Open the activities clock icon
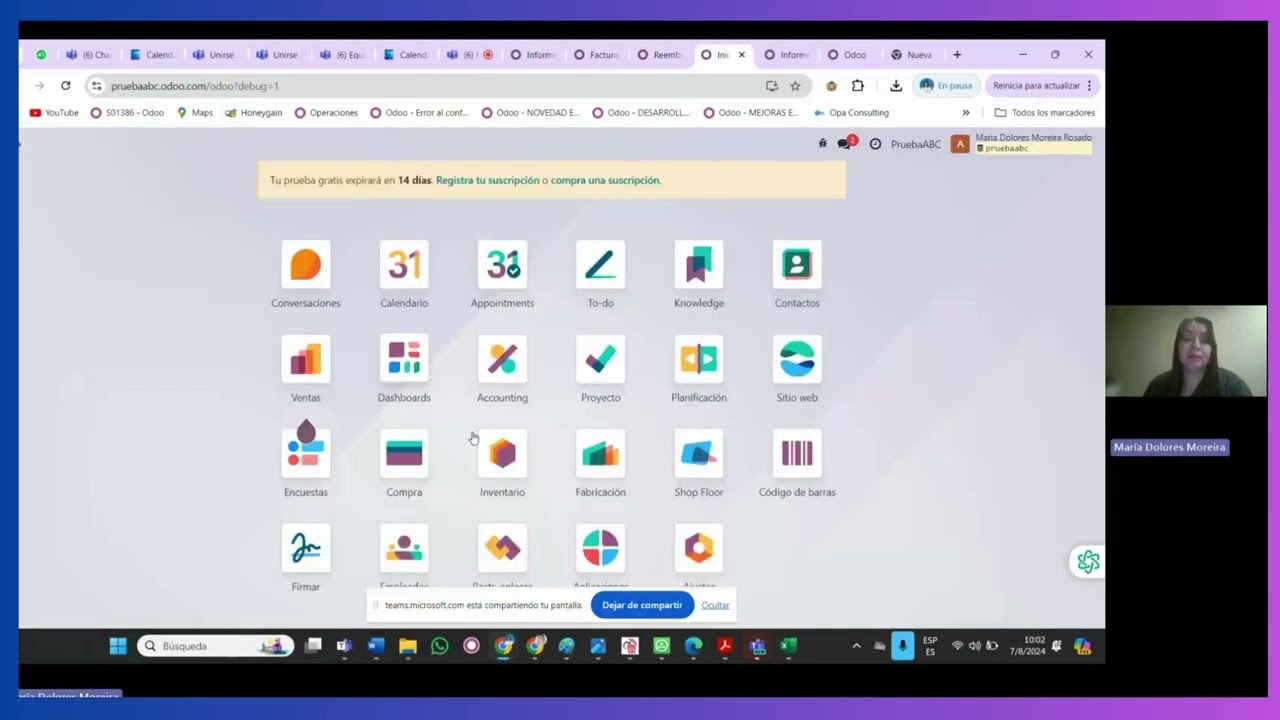The image size is (1280, 720). [875, 144]
